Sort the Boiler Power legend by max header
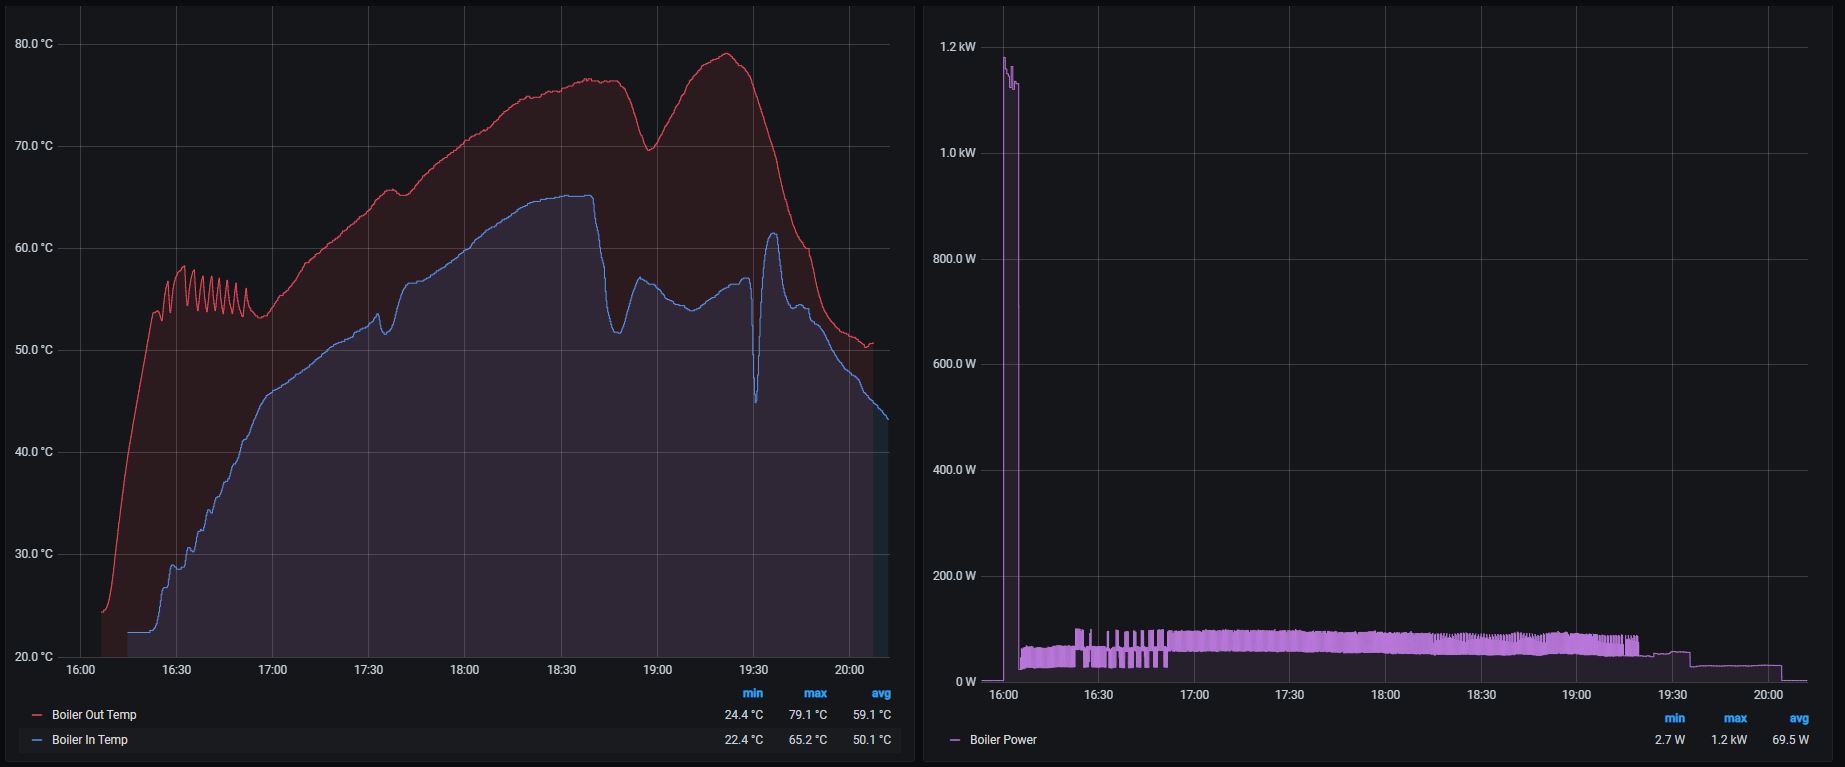The width and height of the screenshot is (1845, 767). click(1735, 718)
